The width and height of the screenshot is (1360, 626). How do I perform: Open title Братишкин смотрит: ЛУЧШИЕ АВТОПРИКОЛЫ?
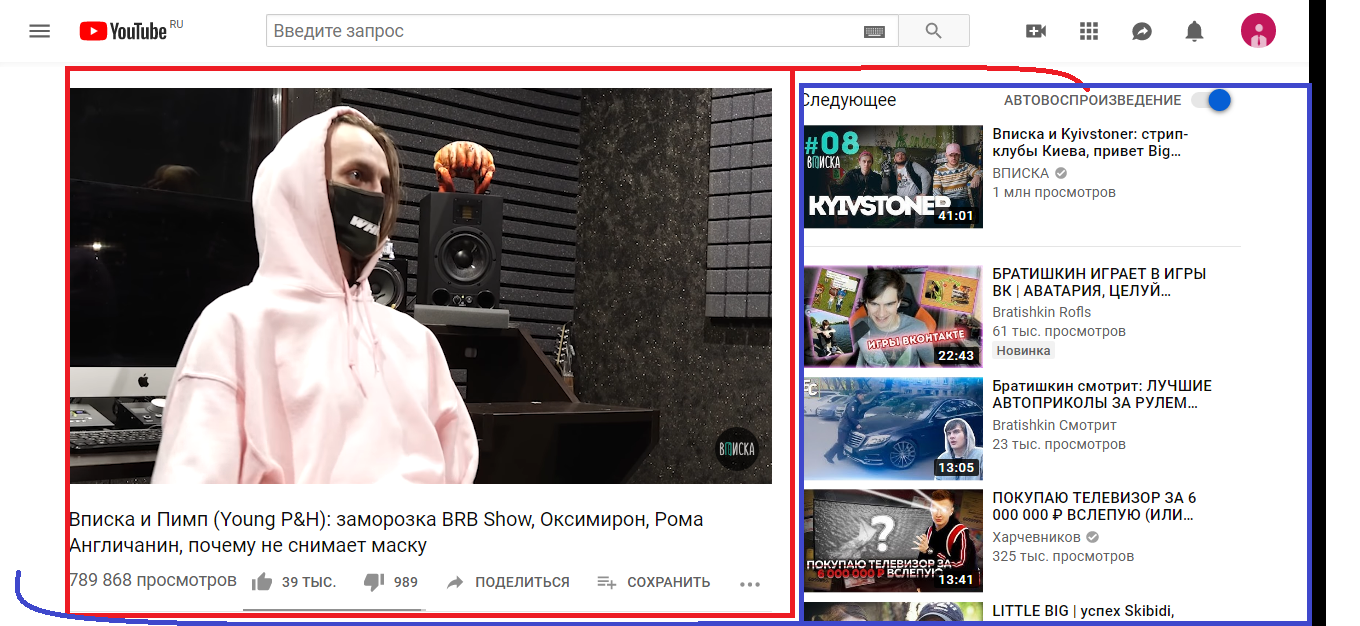pos(1102,394)
